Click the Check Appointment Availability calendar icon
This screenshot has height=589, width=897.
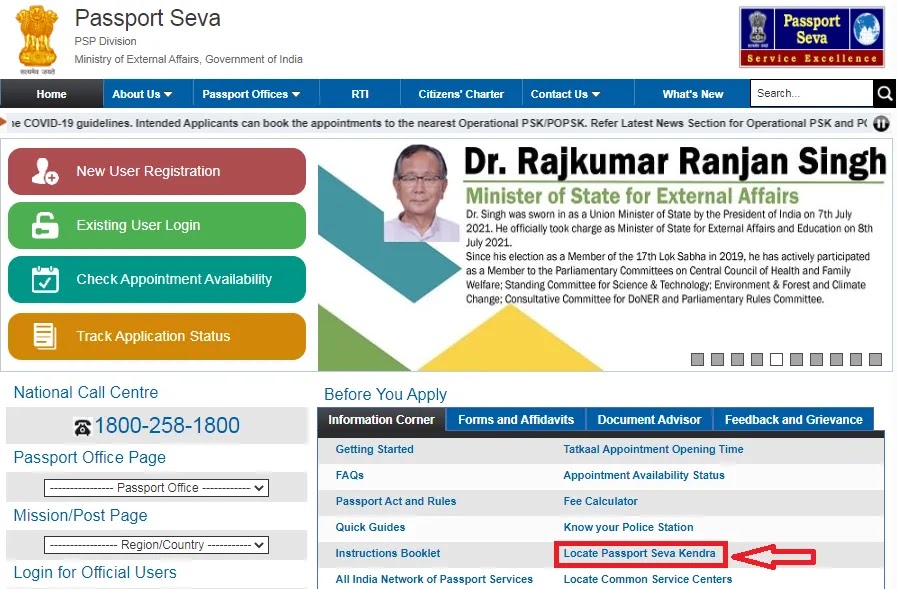45,280
